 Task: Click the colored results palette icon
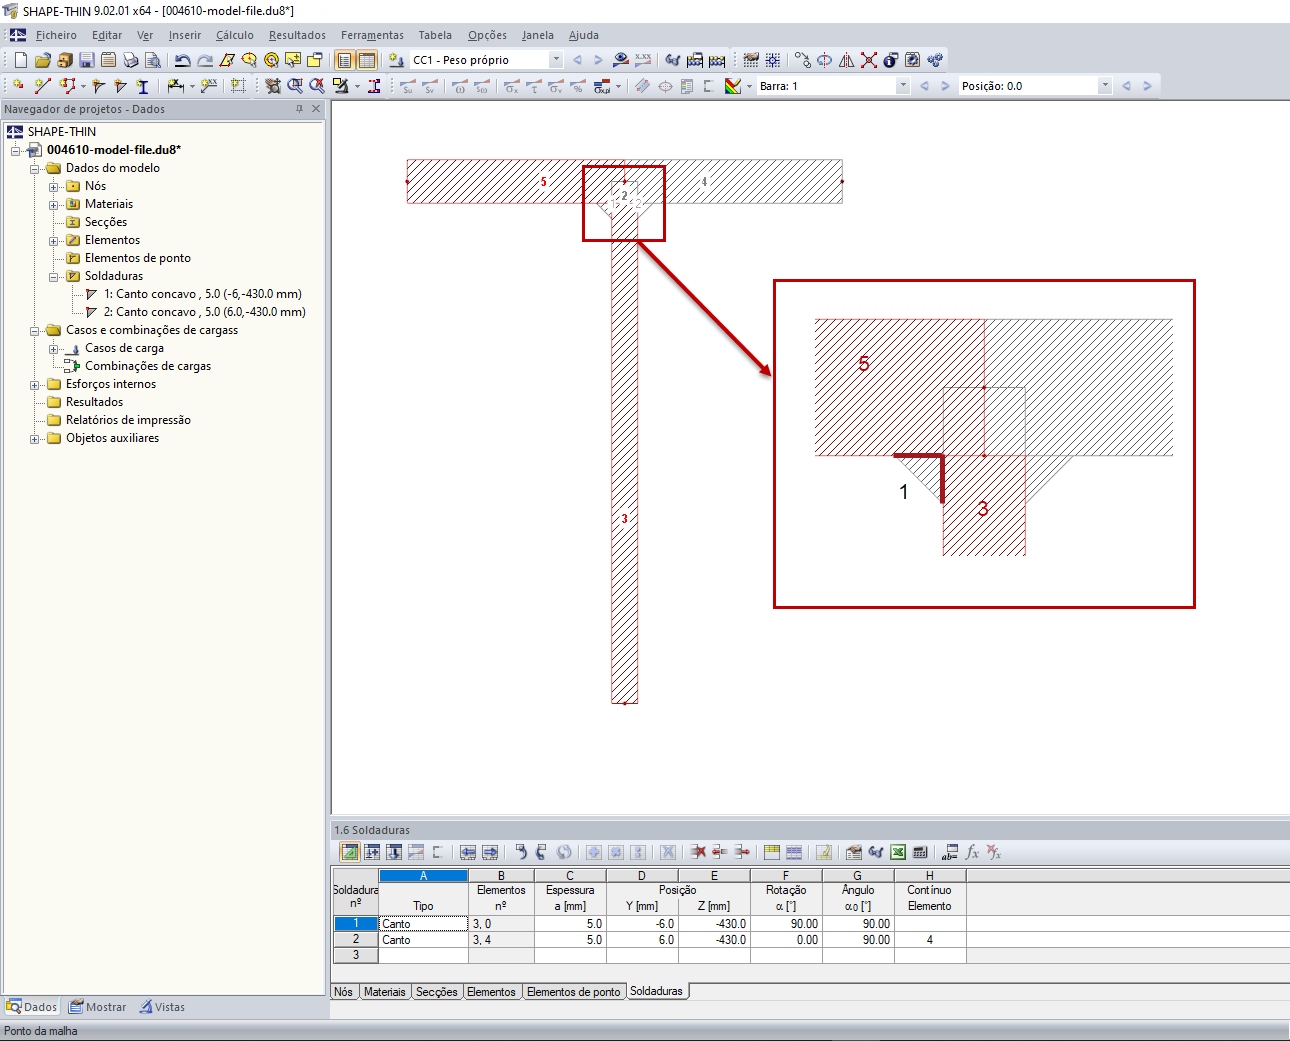[733, 86]
